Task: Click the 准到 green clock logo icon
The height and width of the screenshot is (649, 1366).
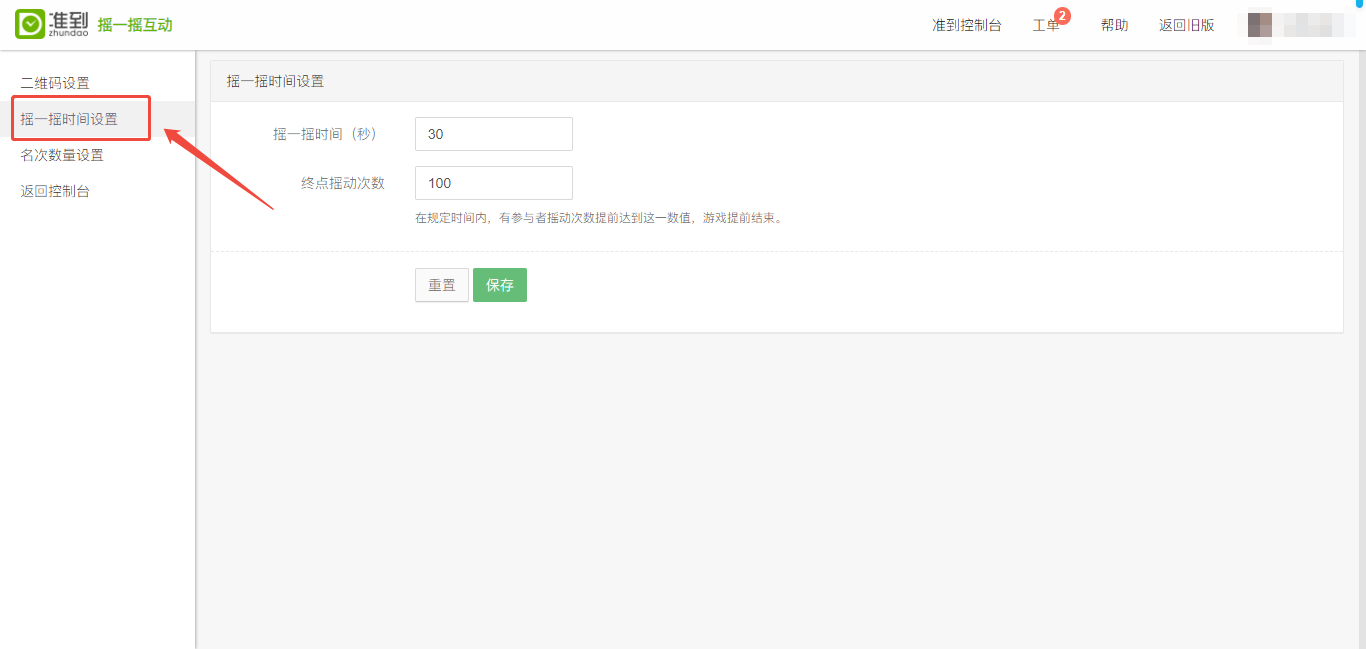Action: (30, 25)
